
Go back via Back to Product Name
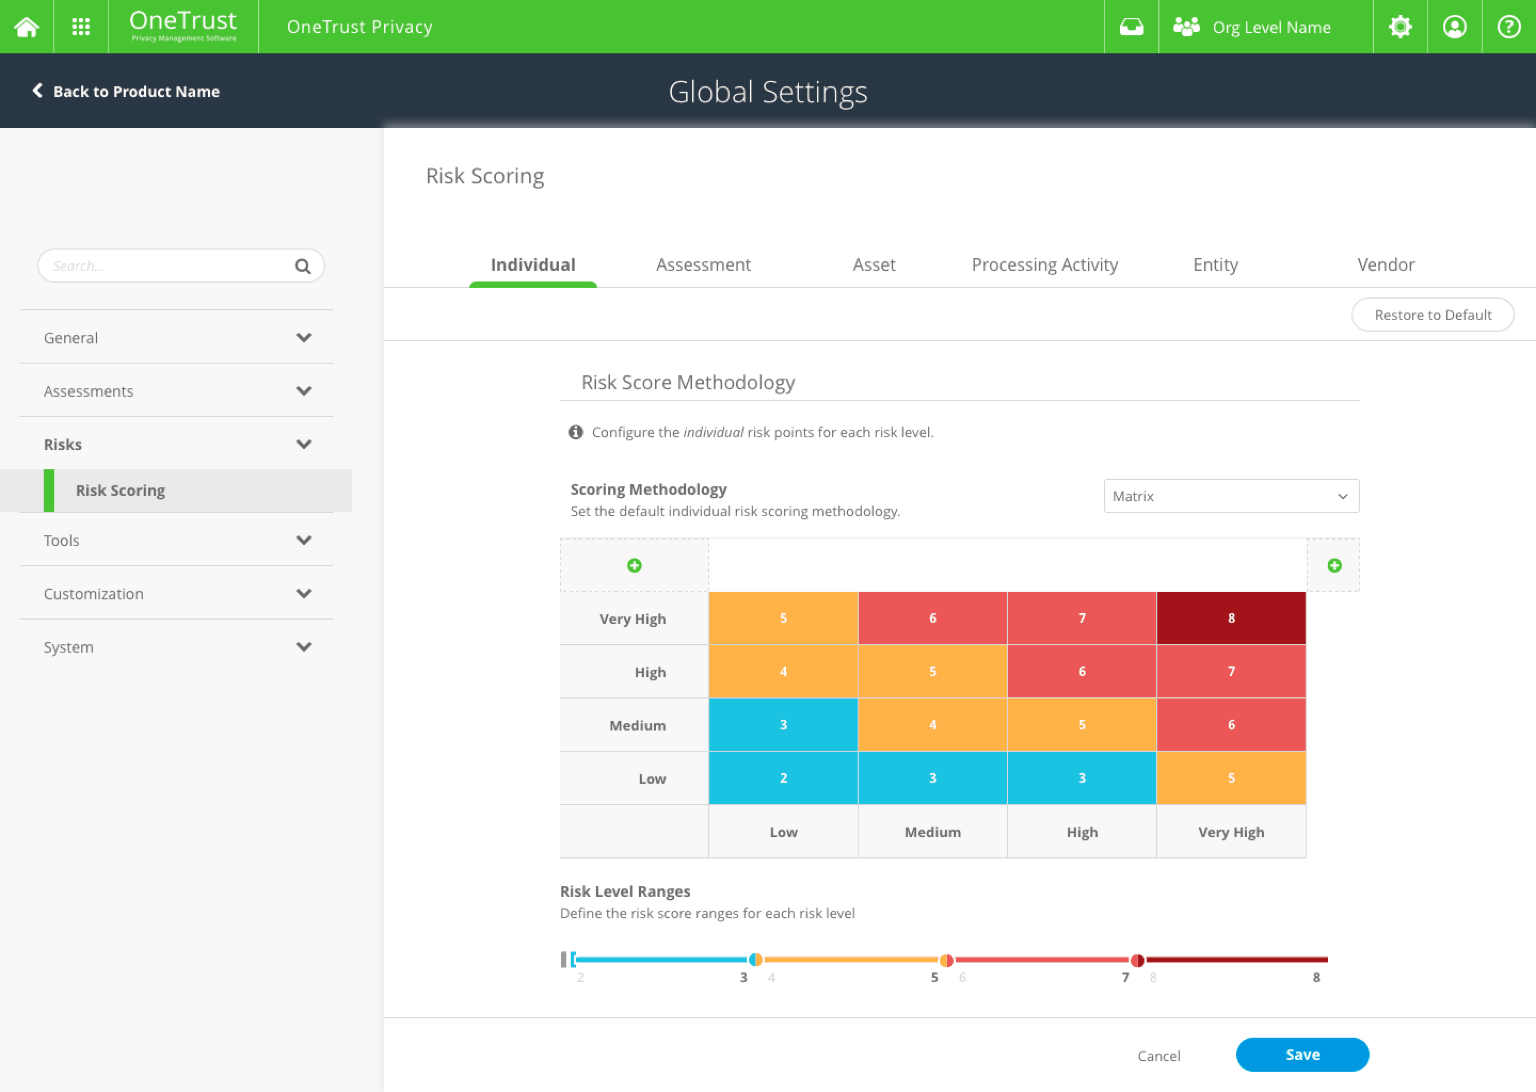click(x=126, y=91)
